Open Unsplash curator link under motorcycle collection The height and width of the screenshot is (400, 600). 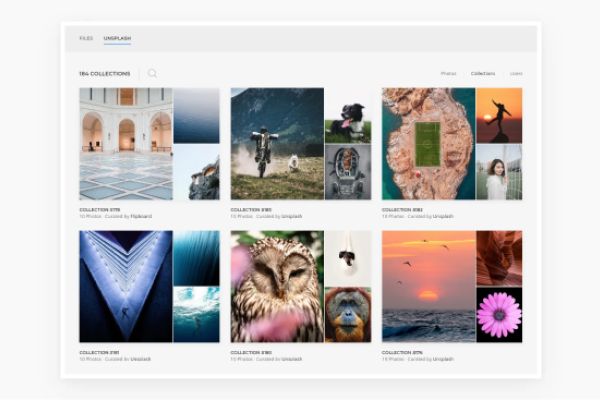click(292, 216)
